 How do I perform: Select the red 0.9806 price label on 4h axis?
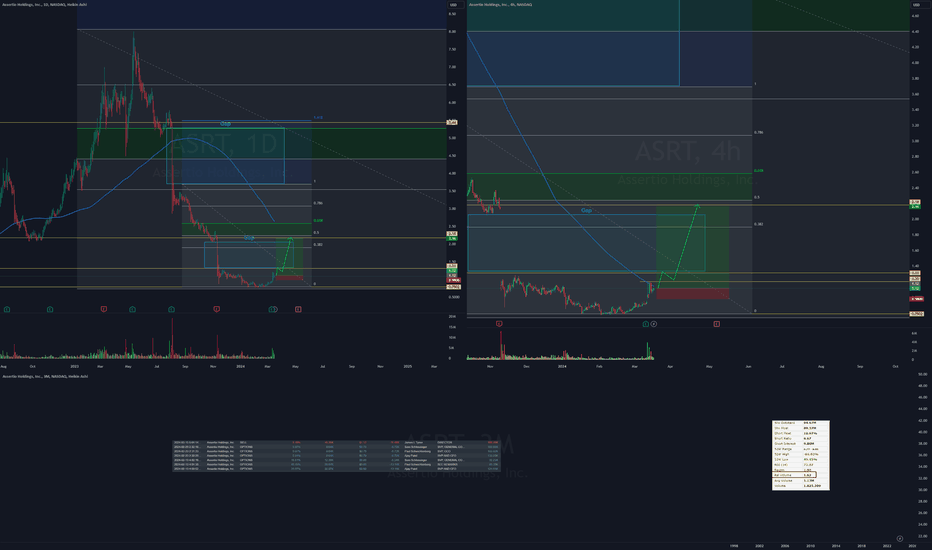click(917, 299)
